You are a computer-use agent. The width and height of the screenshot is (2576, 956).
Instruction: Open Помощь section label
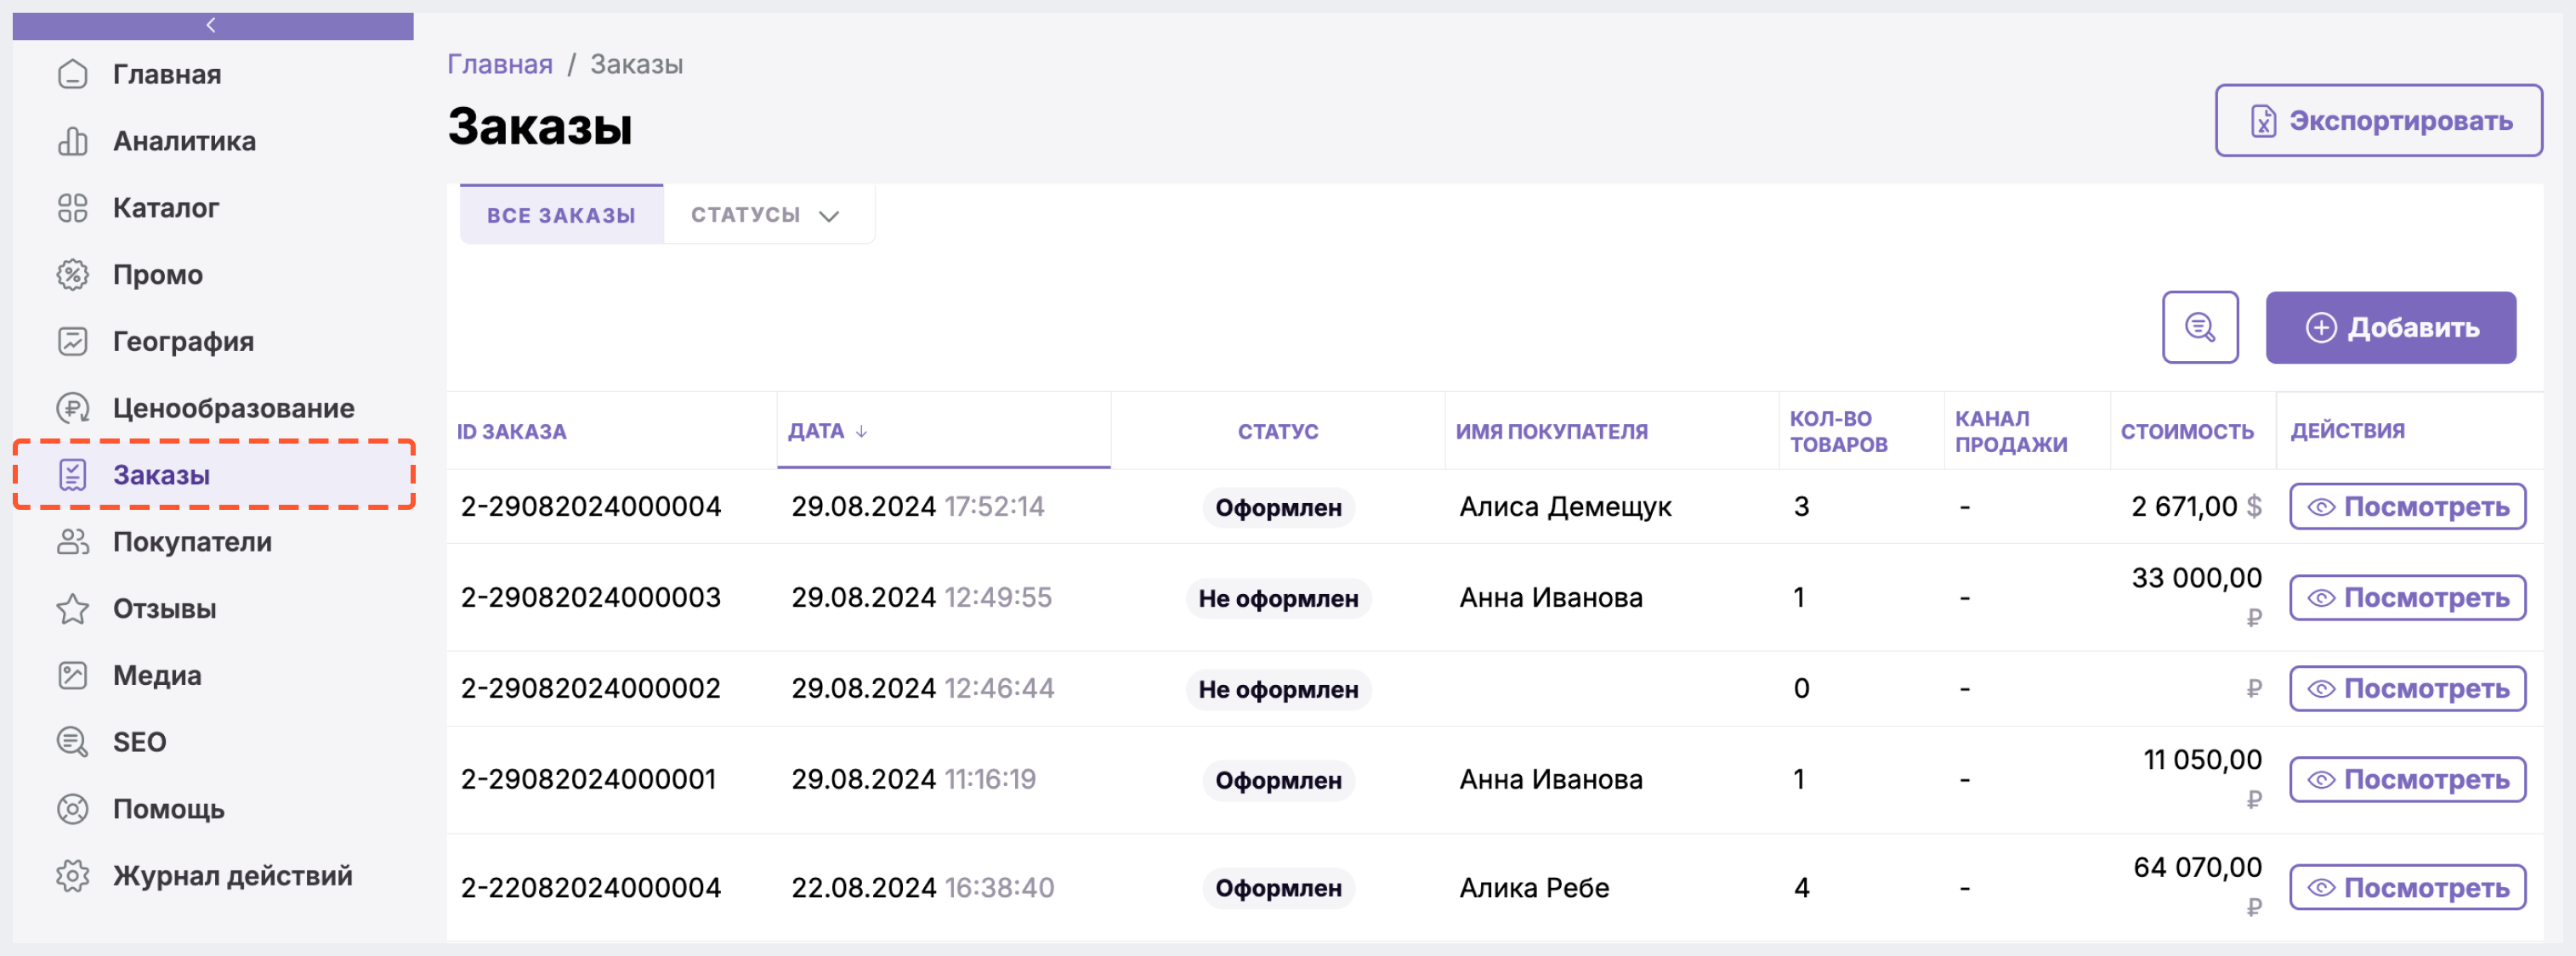168,809
